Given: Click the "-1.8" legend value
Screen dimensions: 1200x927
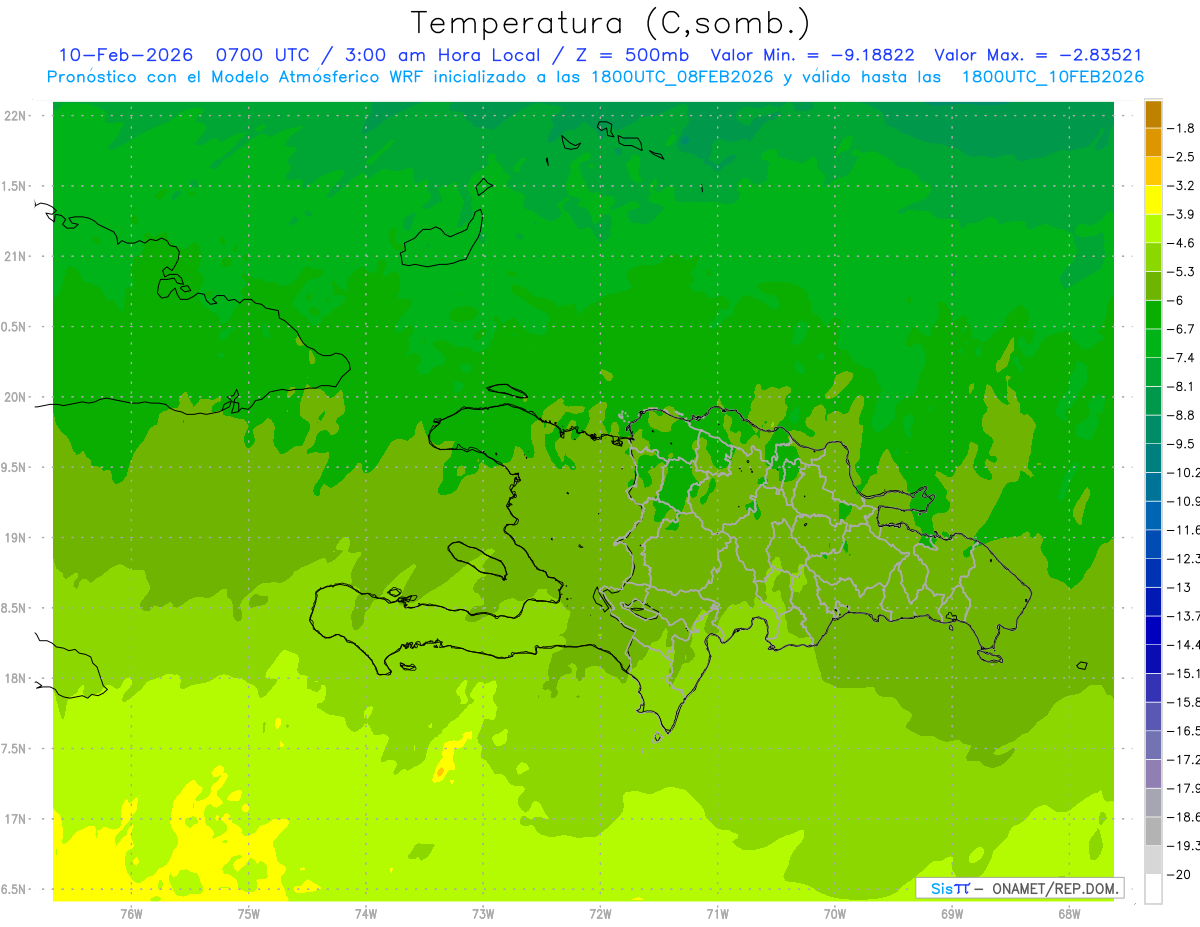Looking at the screenshot, I should 1182,128.
